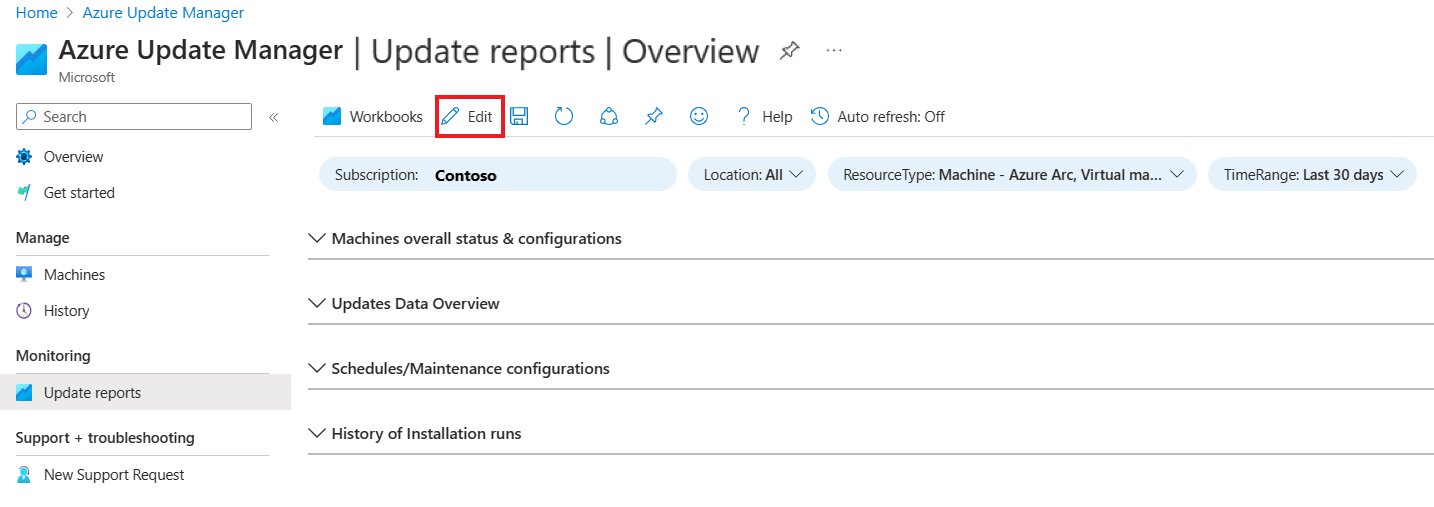This screenshot has height=507, width=1434.
Task: Toggle the Auto refresh setting
Action: tap(878, 117)
